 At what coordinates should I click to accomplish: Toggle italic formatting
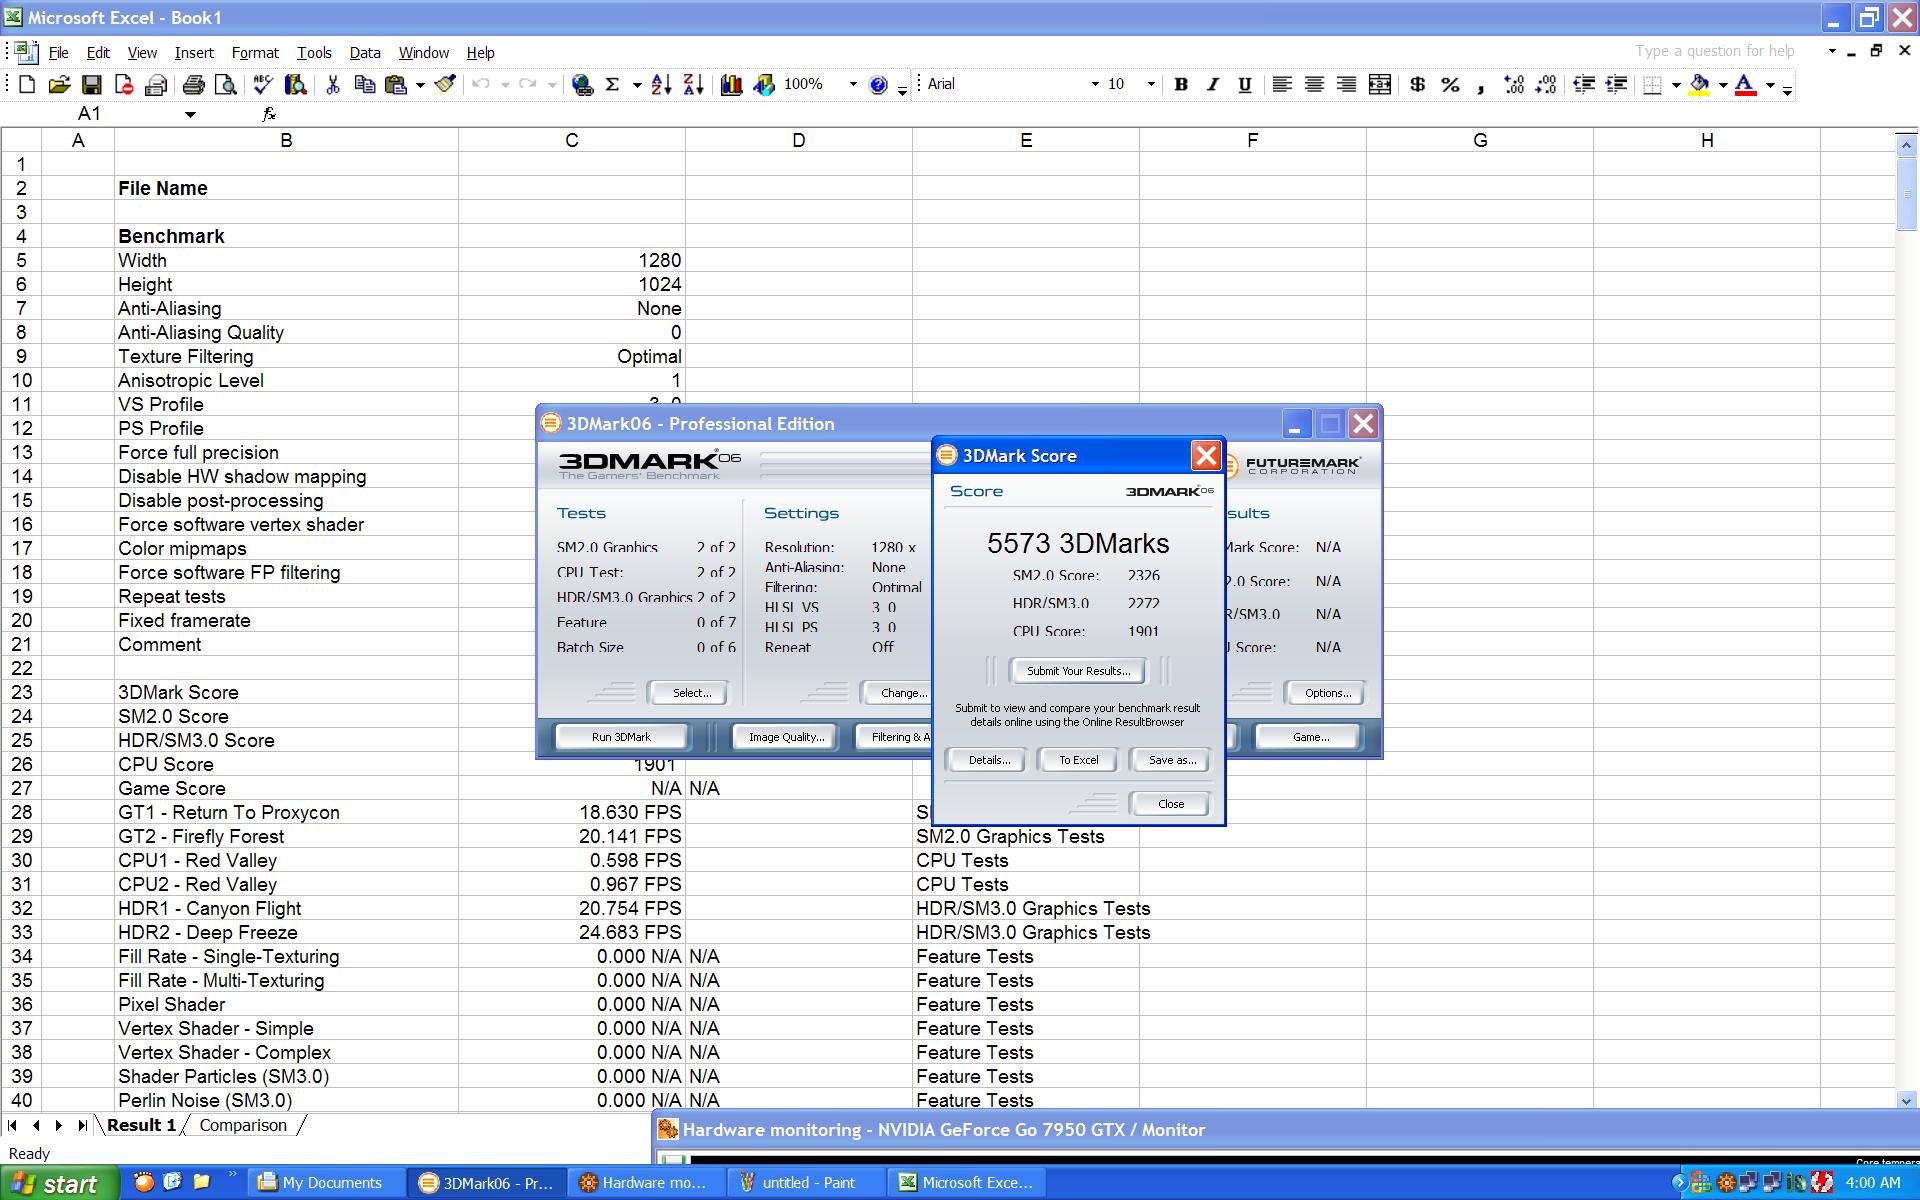pyautogui.click(x=1213, y=85)
